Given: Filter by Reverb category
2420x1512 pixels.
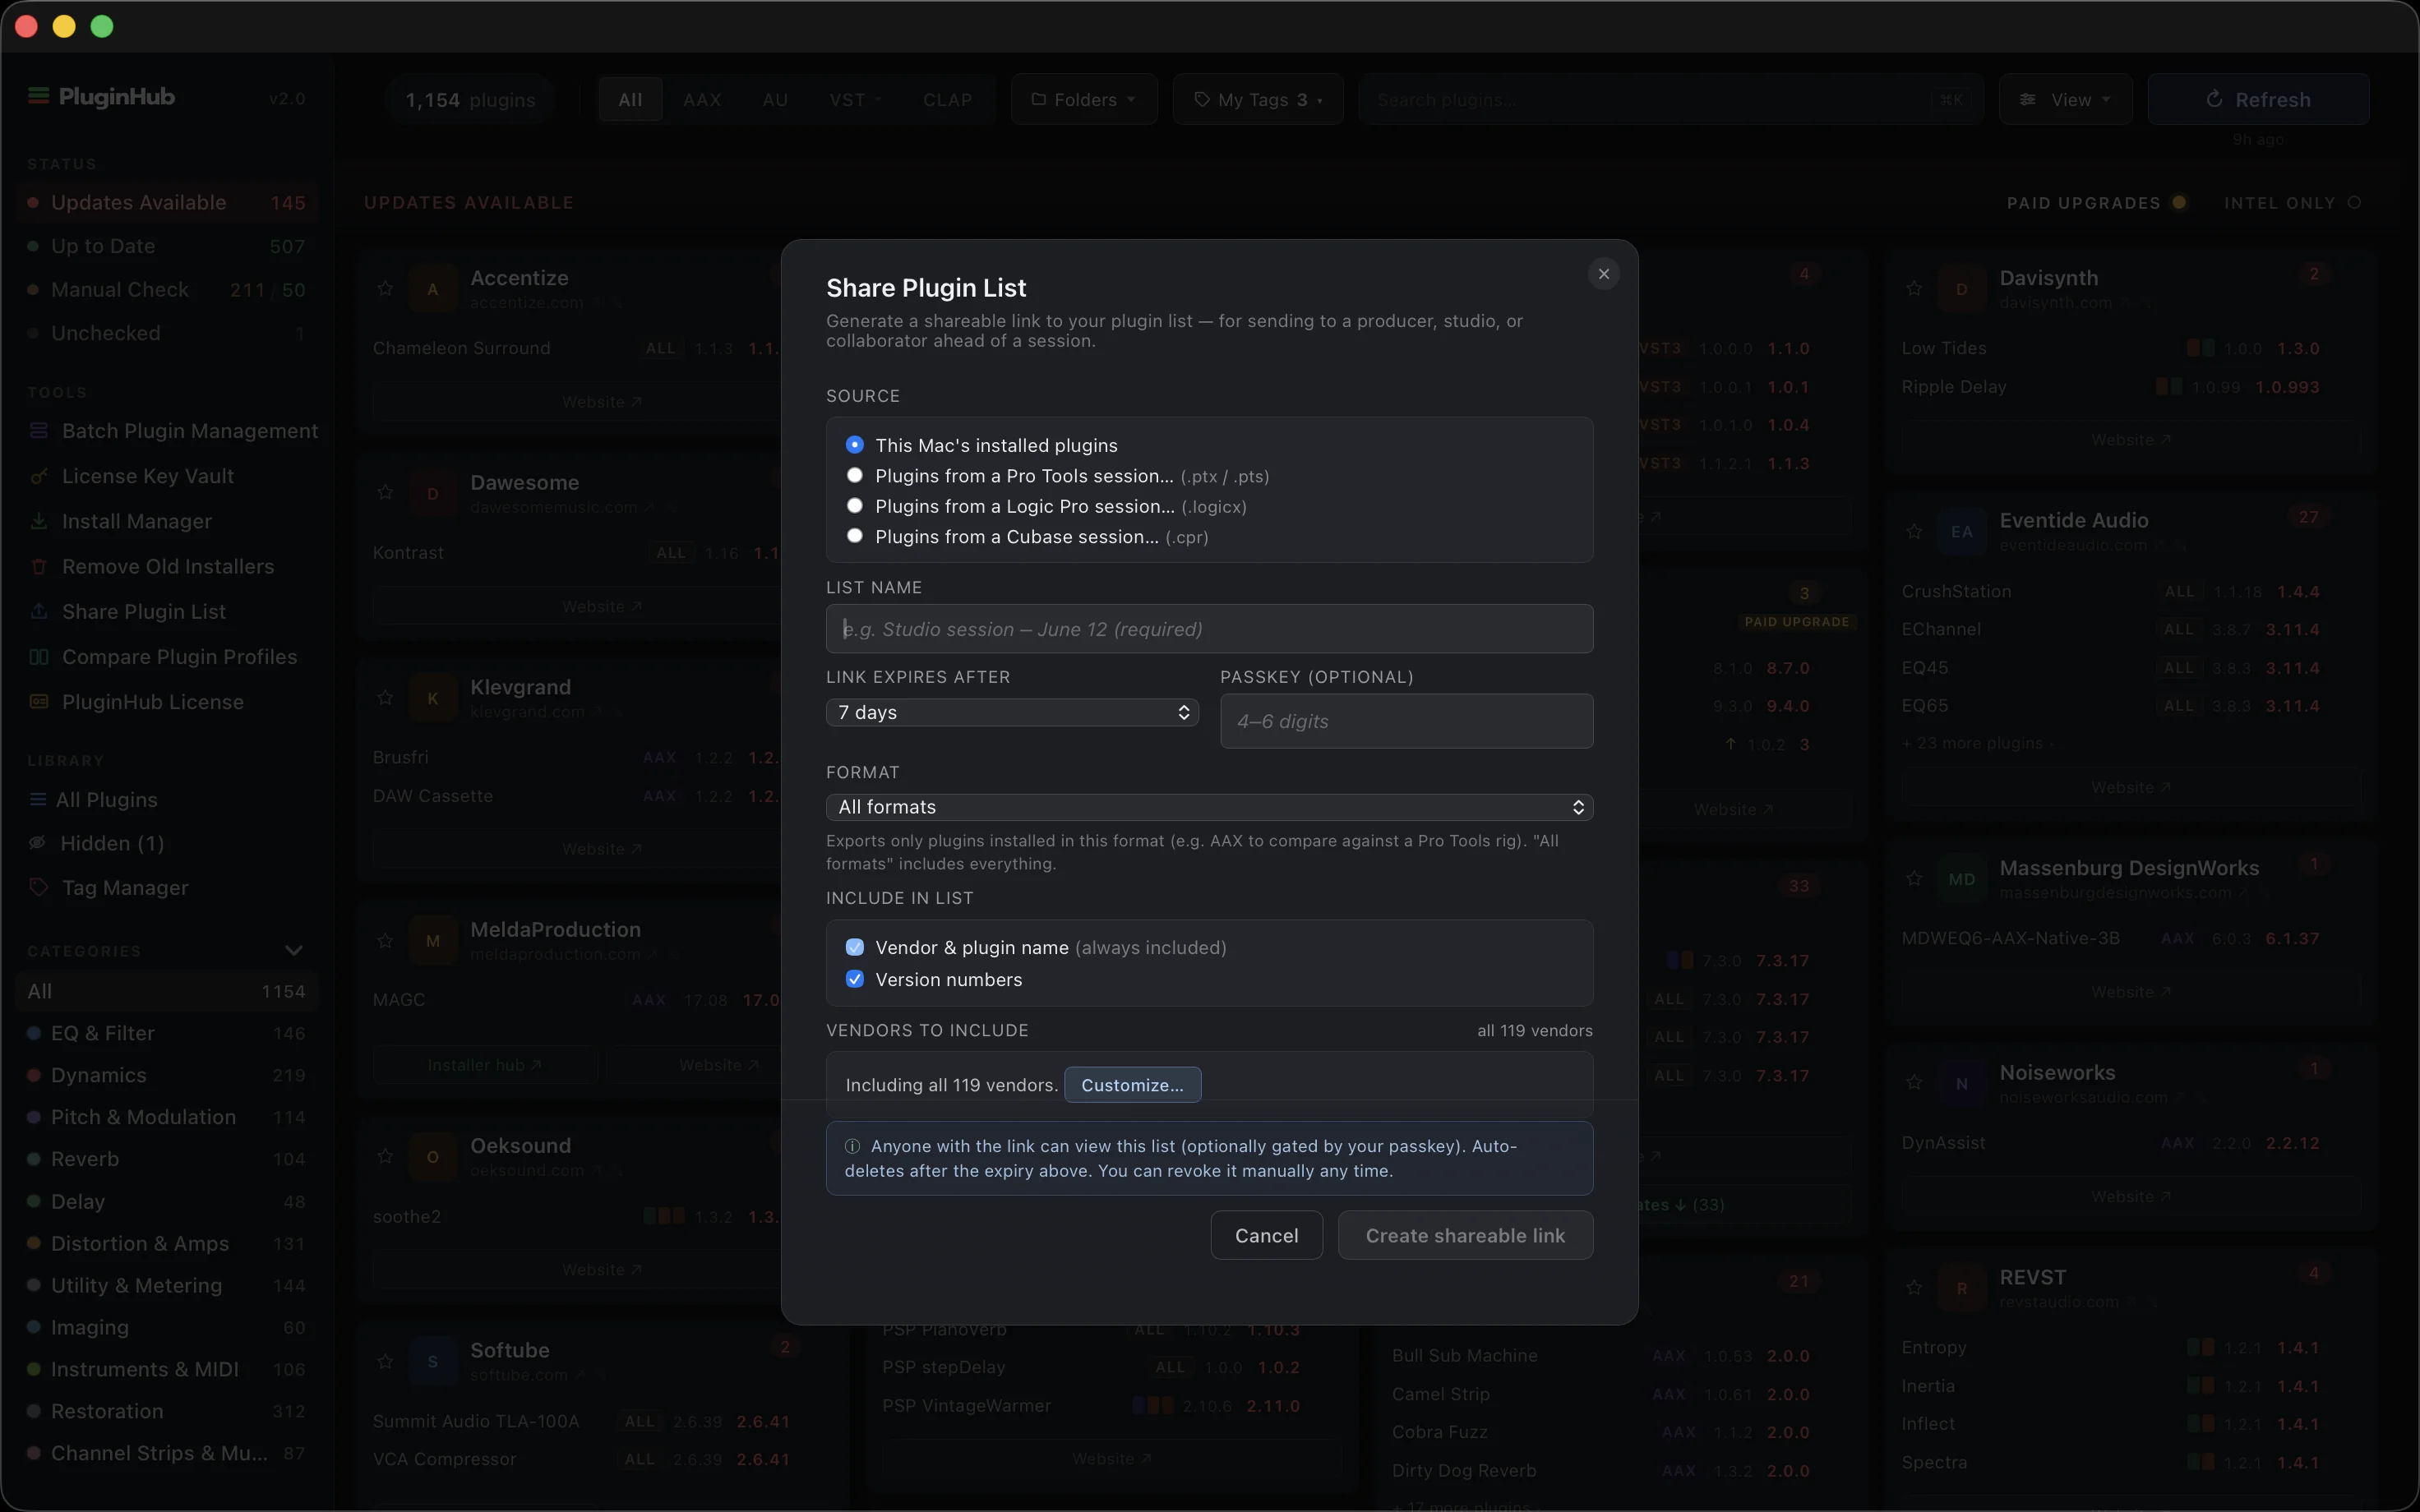Looking at the screenshot, I should pyautogui.click(x=167, y=1159).
